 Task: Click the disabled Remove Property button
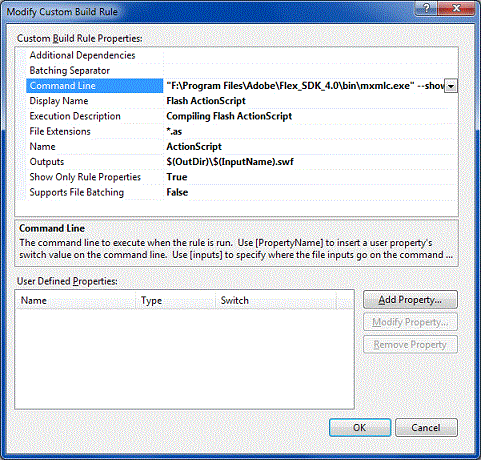pos(410,344)
